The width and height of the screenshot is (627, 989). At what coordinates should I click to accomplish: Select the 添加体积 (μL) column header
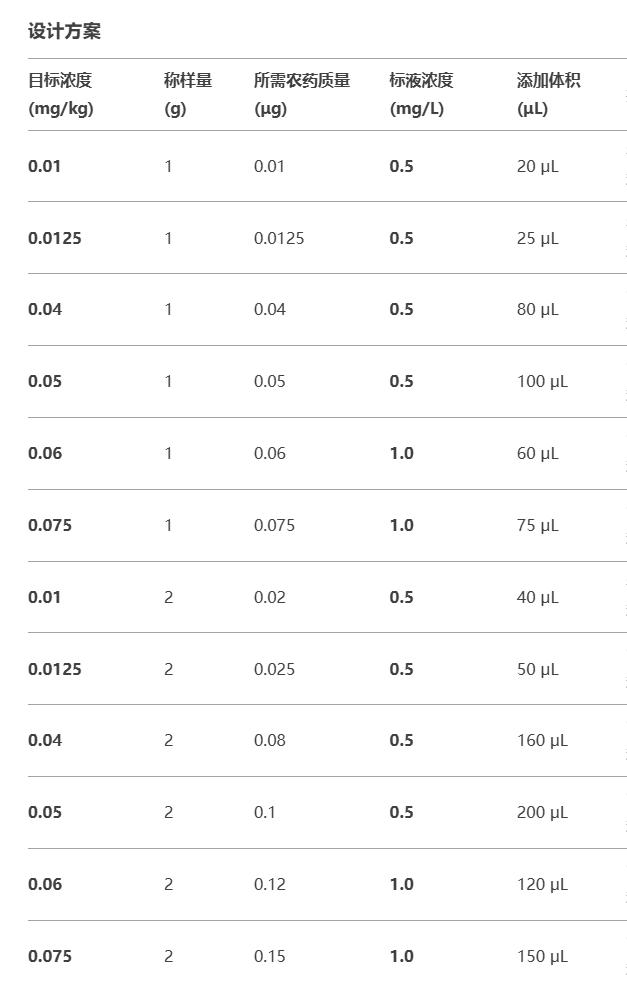(x=548, y=94)
